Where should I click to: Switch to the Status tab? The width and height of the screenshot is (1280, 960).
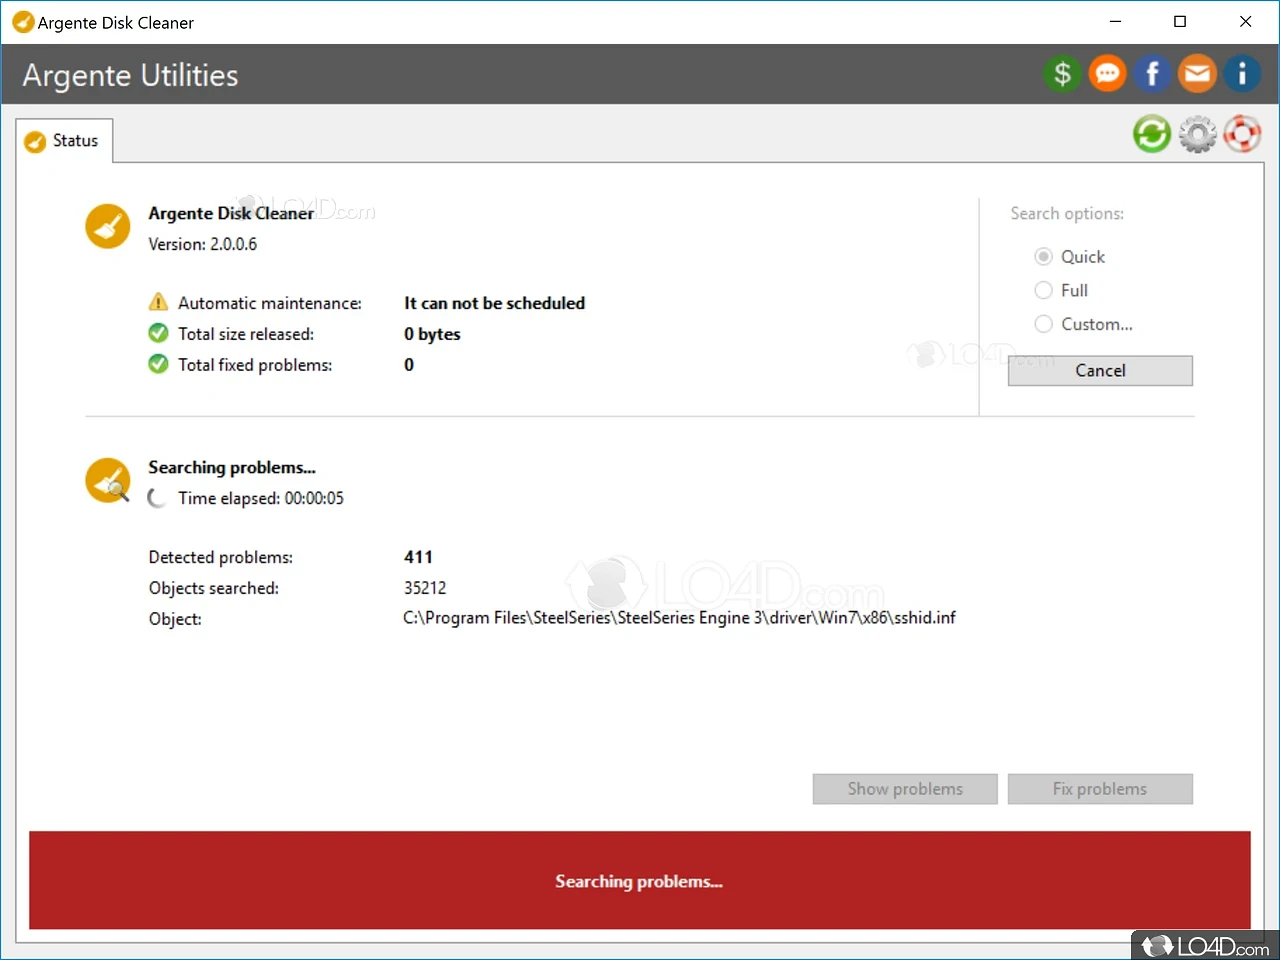coord(64,140)
